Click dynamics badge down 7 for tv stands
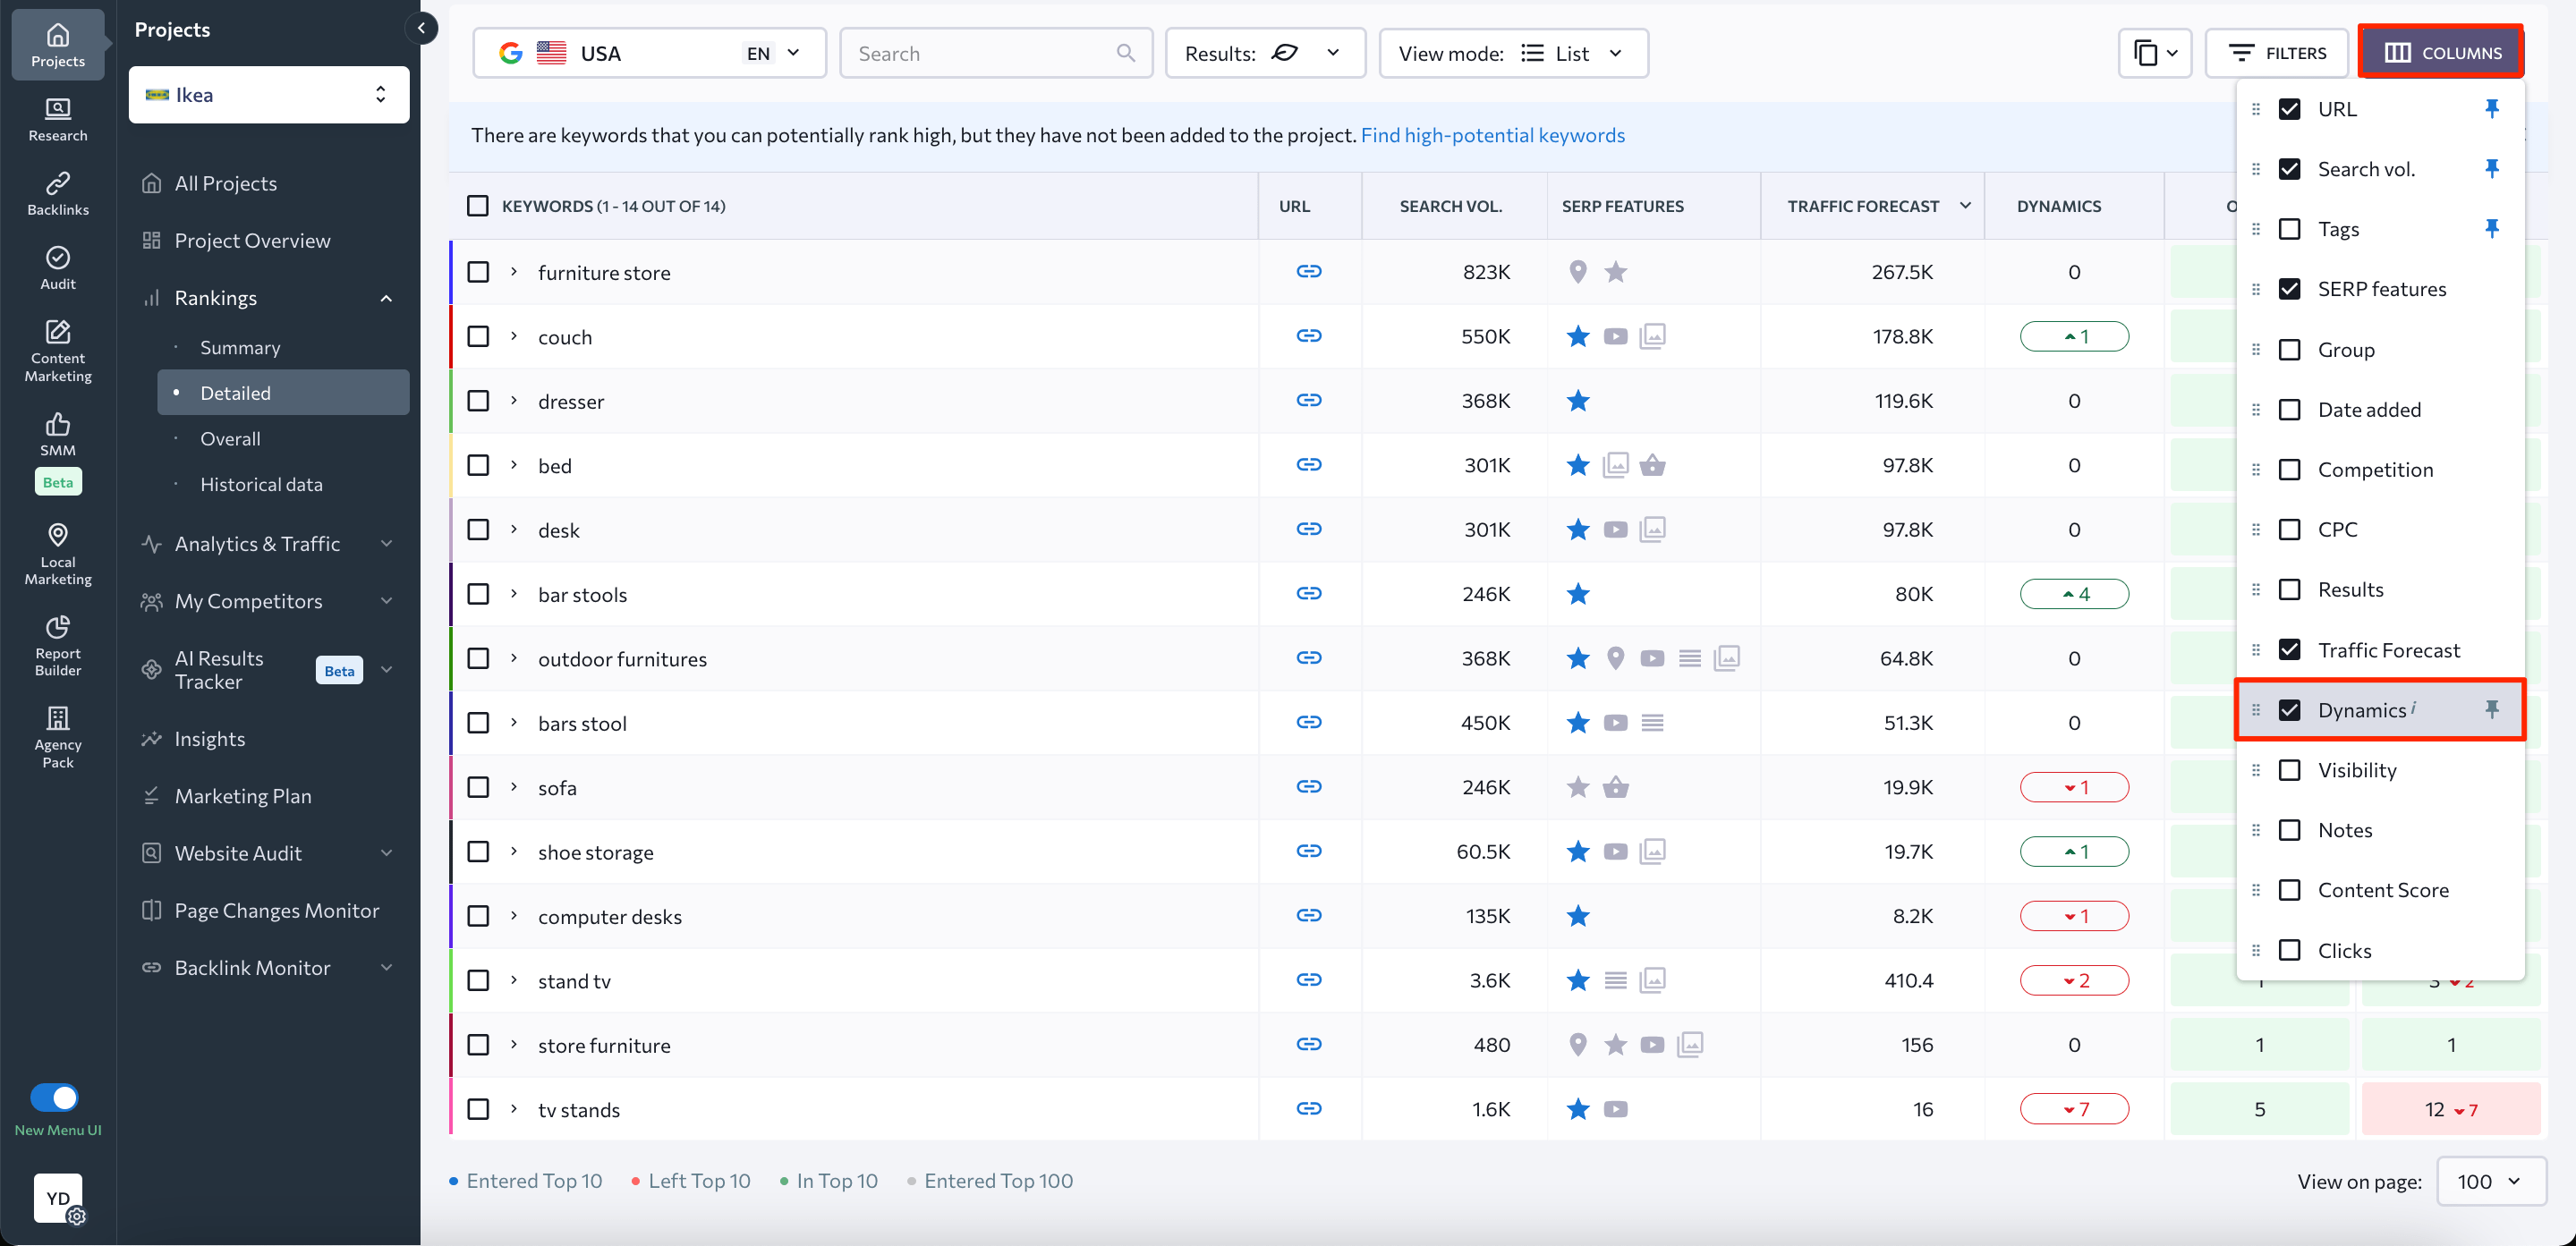Viewport: 2576px width, 1246px height. pos(2074,1109)
